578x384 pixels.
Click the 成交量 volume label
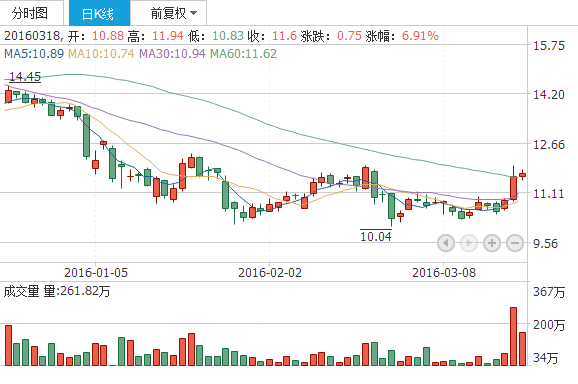tap(21, 291)
